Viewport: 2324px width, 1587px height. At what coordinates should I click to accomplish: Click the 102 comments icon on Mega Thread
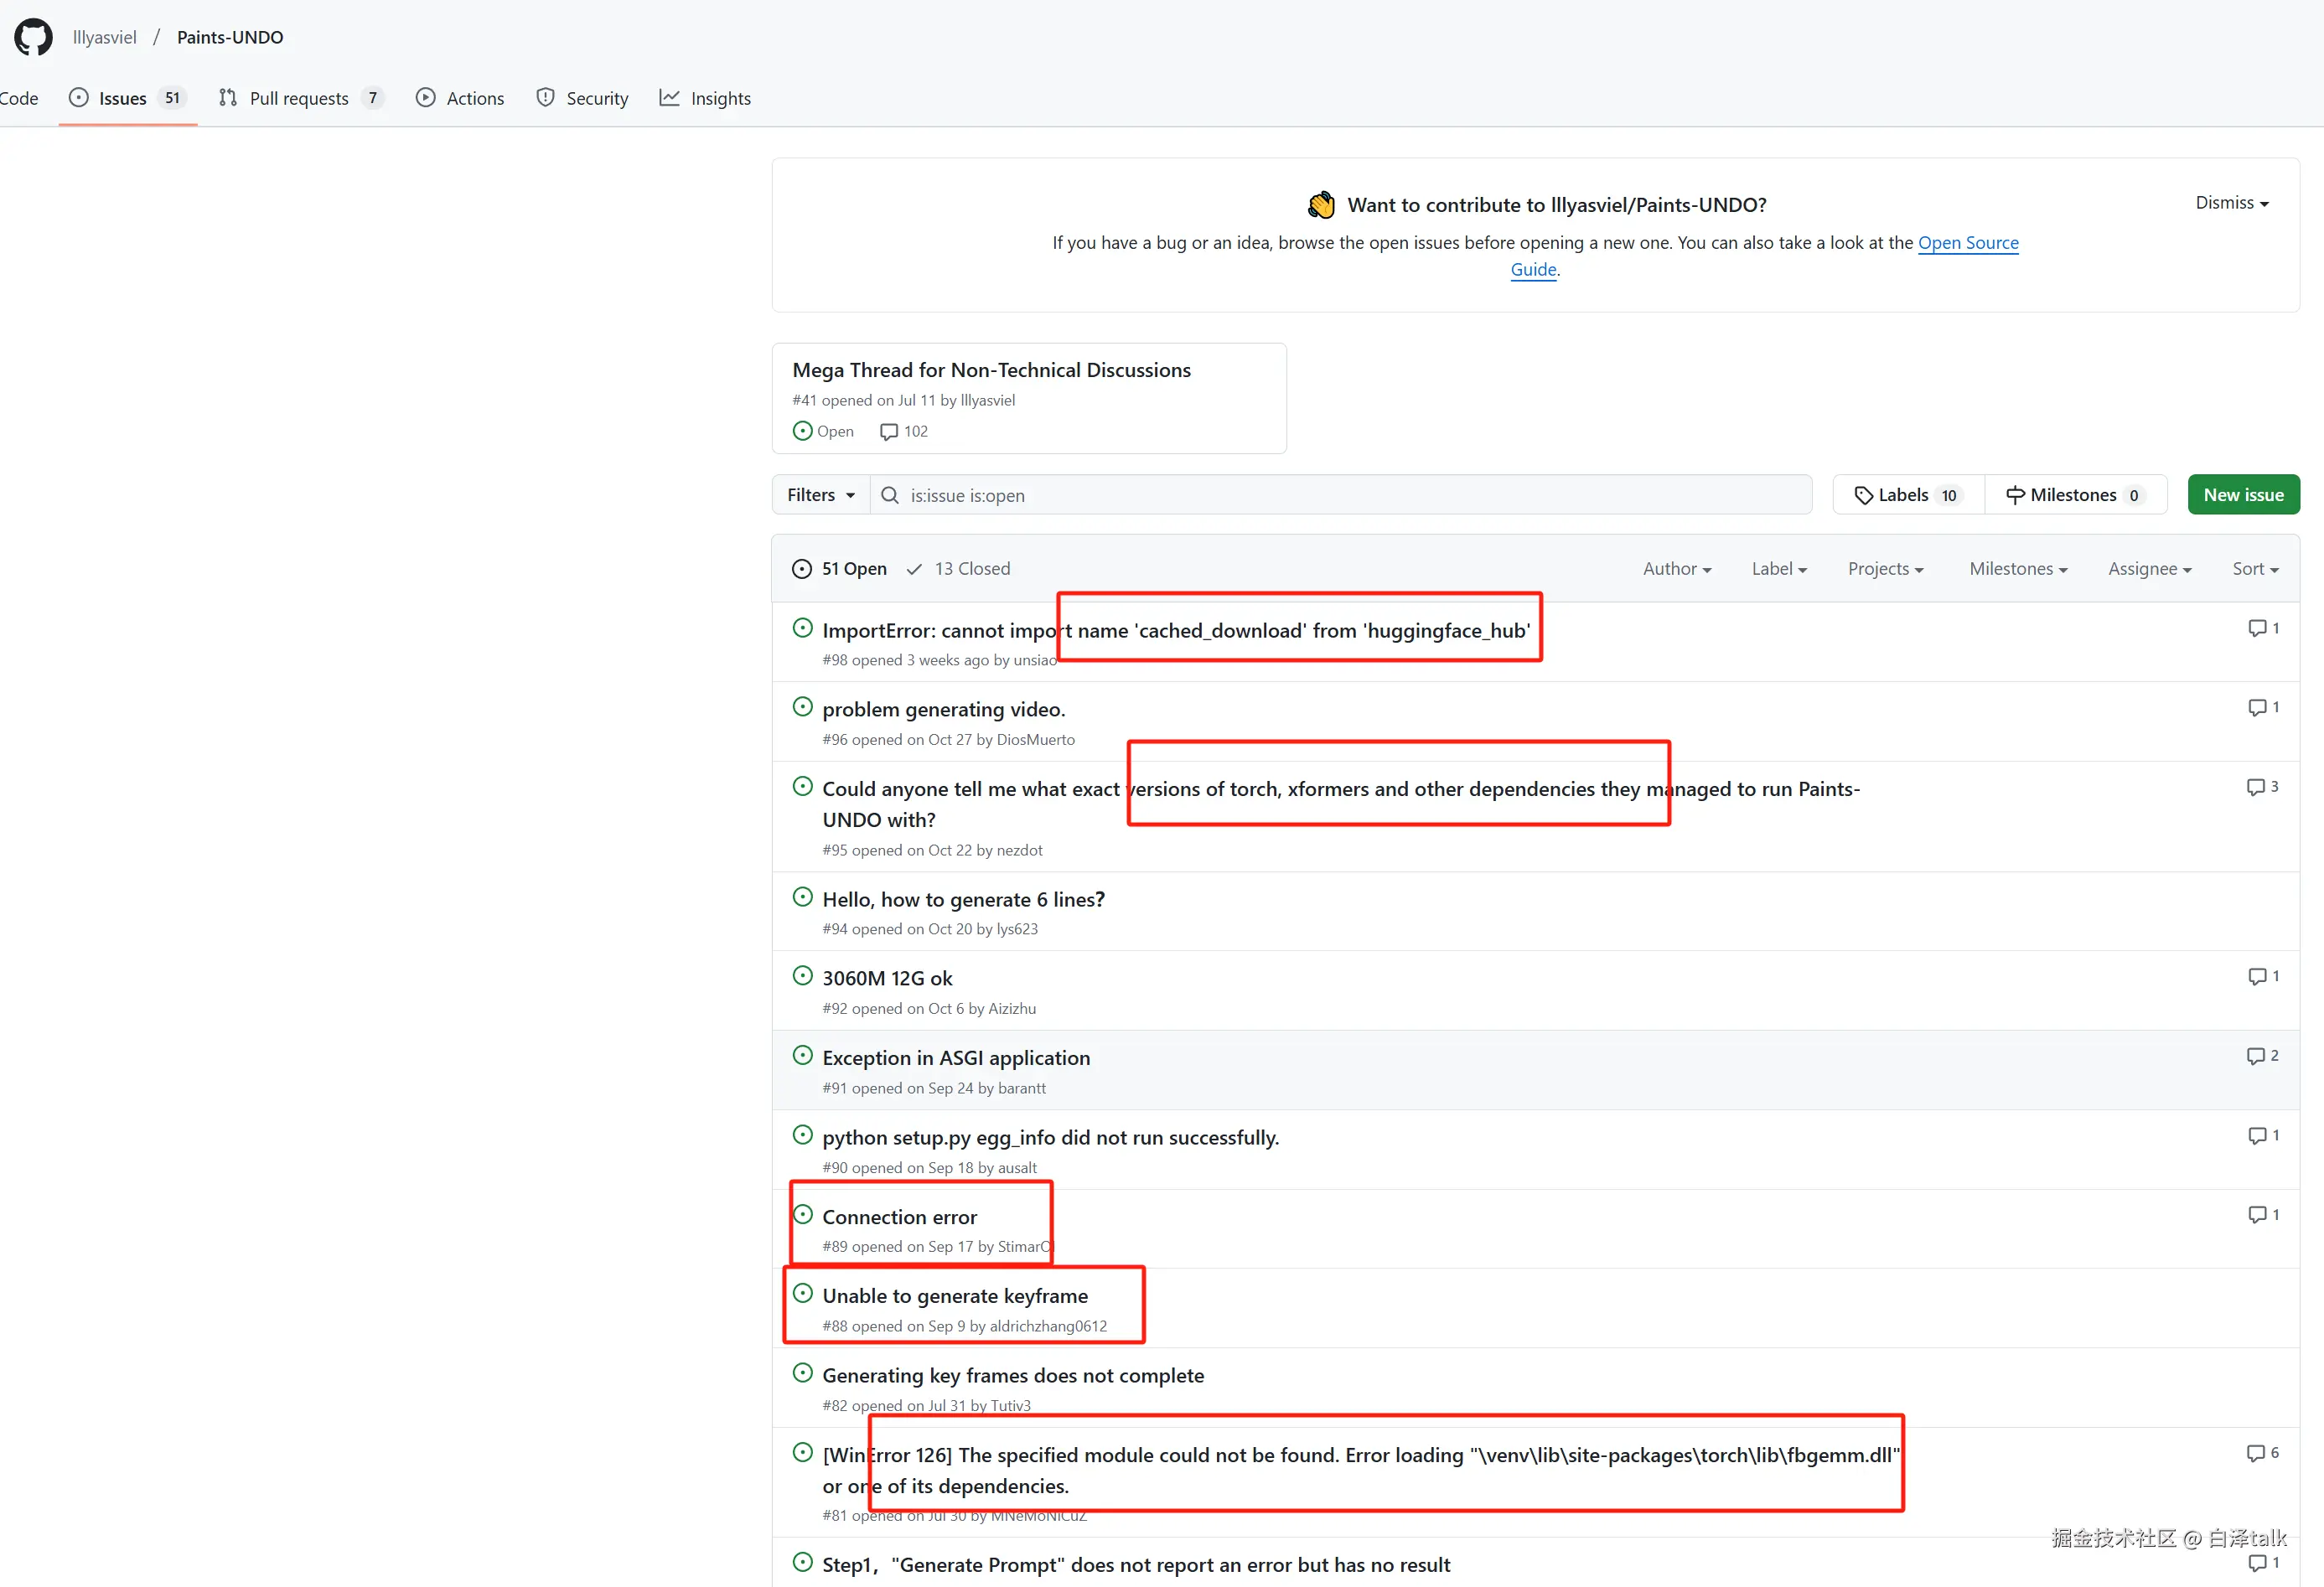coord(889,431)
